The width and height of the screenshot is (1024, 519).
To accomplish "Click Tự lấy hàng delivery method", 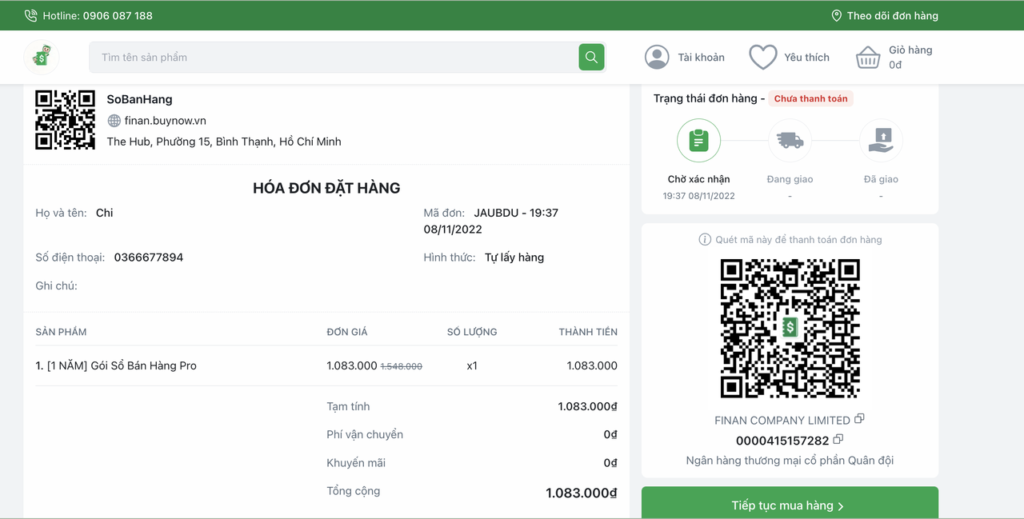I will click(x=514, y=257).
